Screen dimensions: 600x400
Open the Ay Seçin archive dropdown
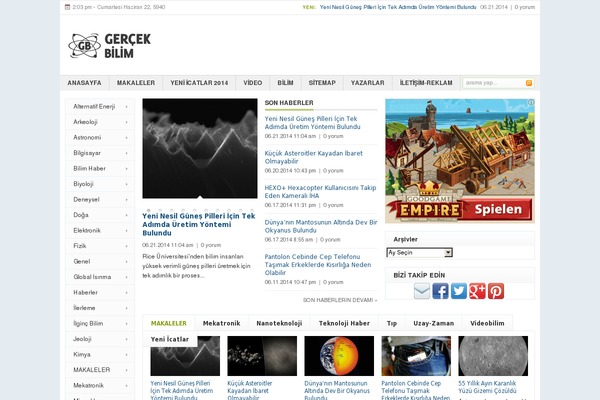tap(420, 253)
